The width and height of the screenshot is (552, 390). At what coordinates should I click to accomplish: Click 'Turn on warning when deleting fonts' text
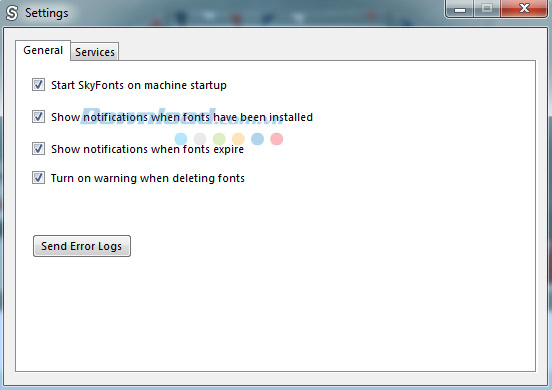148,178
